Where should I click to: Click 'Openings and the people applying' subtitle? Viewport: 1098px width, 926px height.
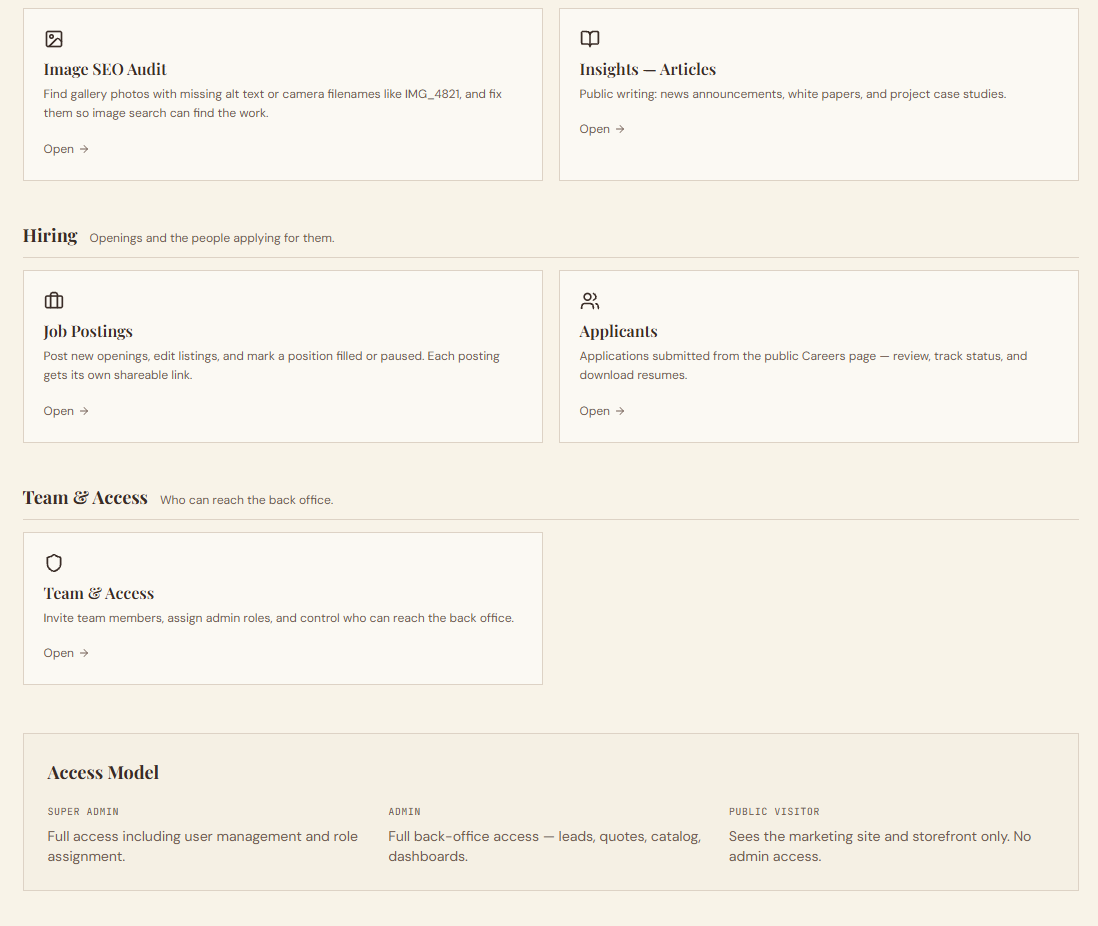coord(212,238)
